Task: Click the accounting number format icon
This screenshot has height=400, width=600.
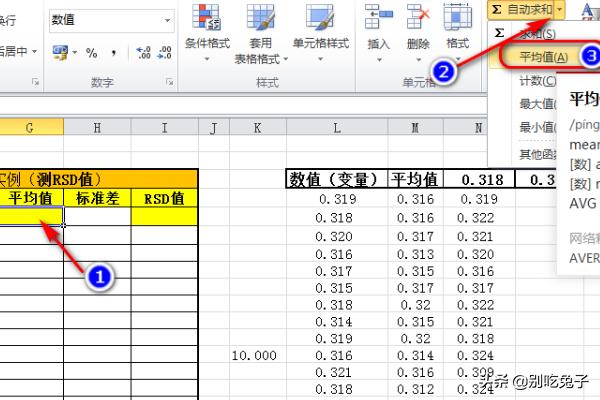Action: (x=60, y=52)
